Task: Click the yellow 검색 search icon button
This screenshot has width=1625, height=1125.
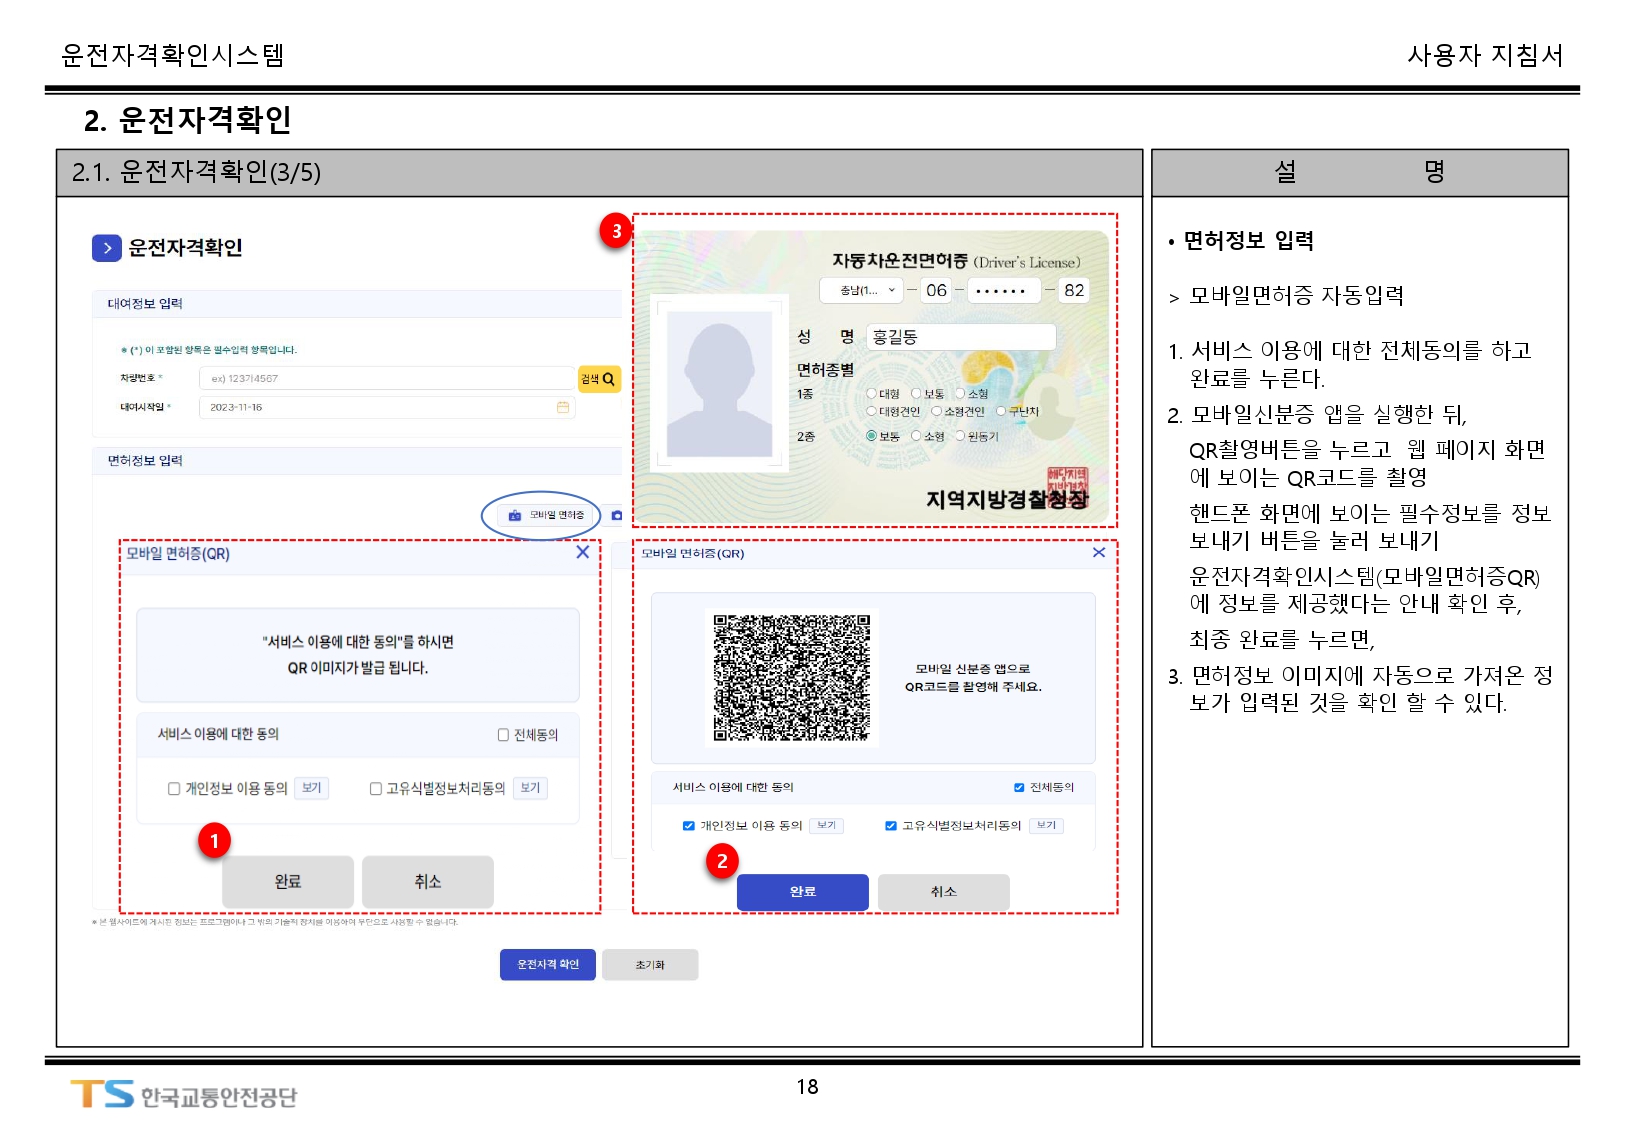Action: click(598, 379)
